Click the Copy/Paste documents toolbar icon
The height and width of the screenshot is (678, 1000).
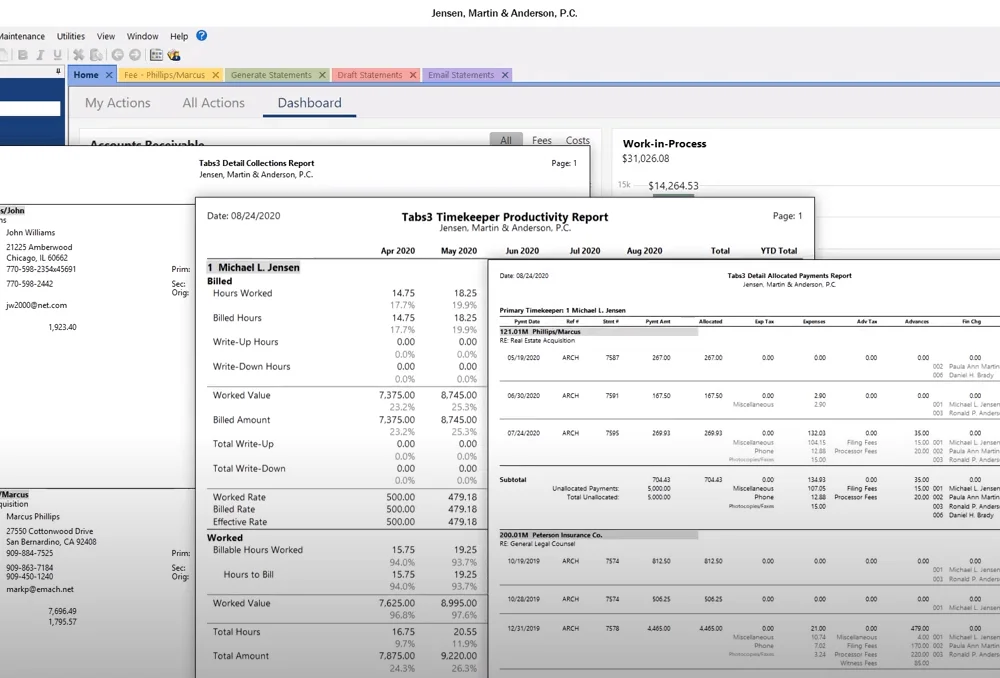(x=96, y=55)
